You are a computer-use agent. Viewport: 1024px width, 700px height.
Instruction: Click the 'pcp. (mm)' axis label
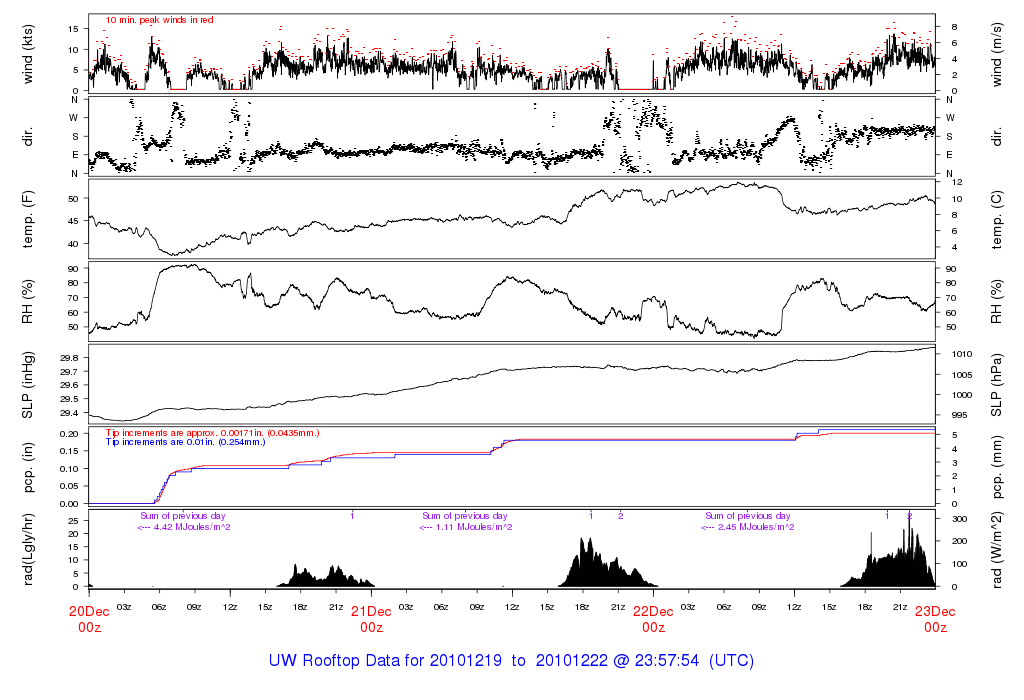coord(996,468)
